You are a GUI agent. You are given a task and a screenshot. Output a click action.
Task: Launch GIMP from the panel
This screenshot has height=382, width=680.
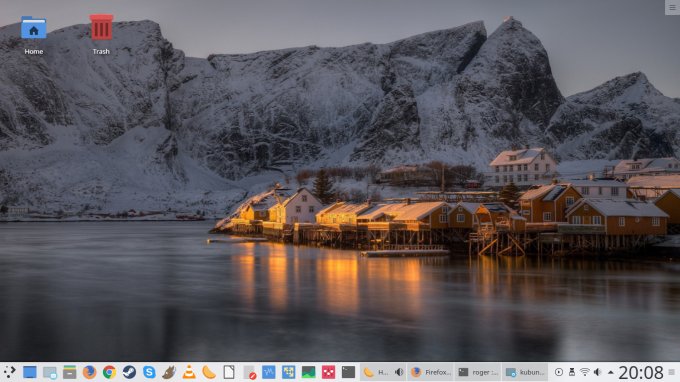click(169, 372)
